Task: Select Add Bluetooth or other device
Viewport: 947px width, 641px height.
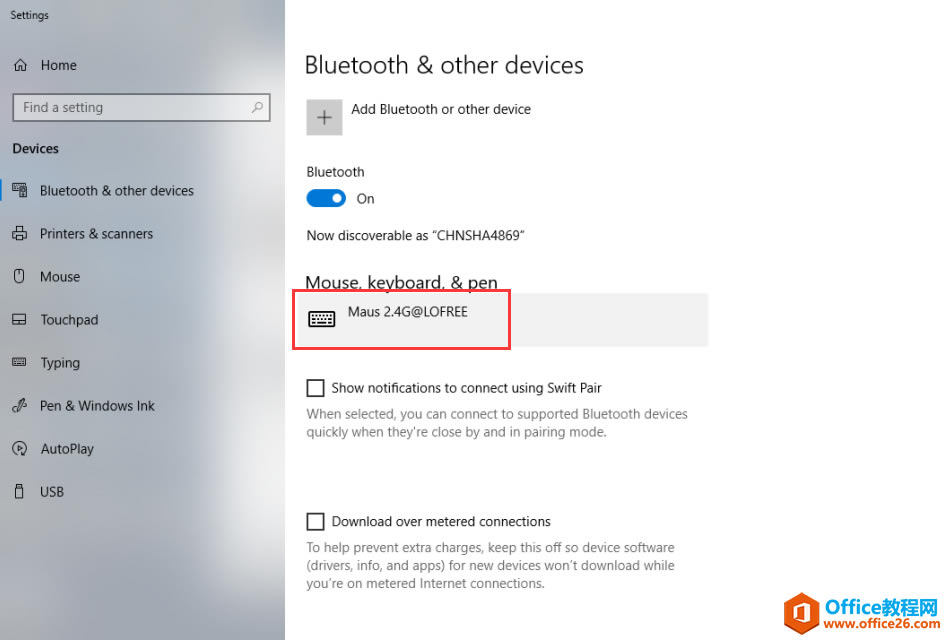Action: (x=441, y=109)
